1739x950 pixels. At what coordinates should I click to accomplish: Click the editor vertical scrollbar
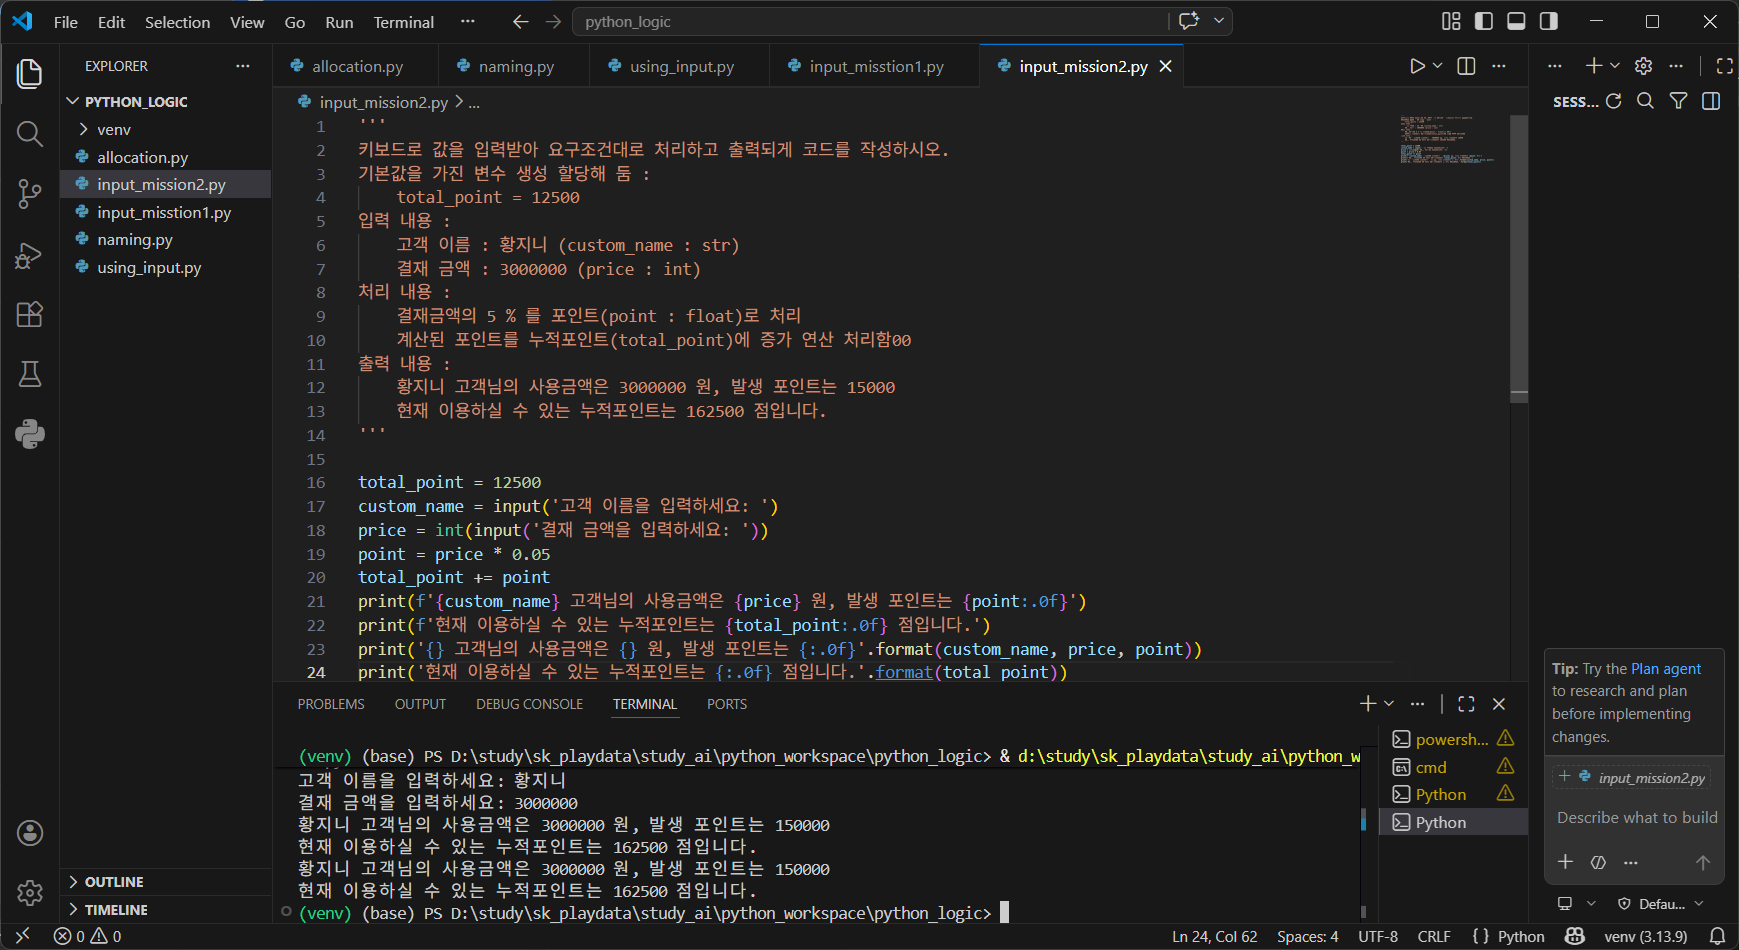(1519, 256)
